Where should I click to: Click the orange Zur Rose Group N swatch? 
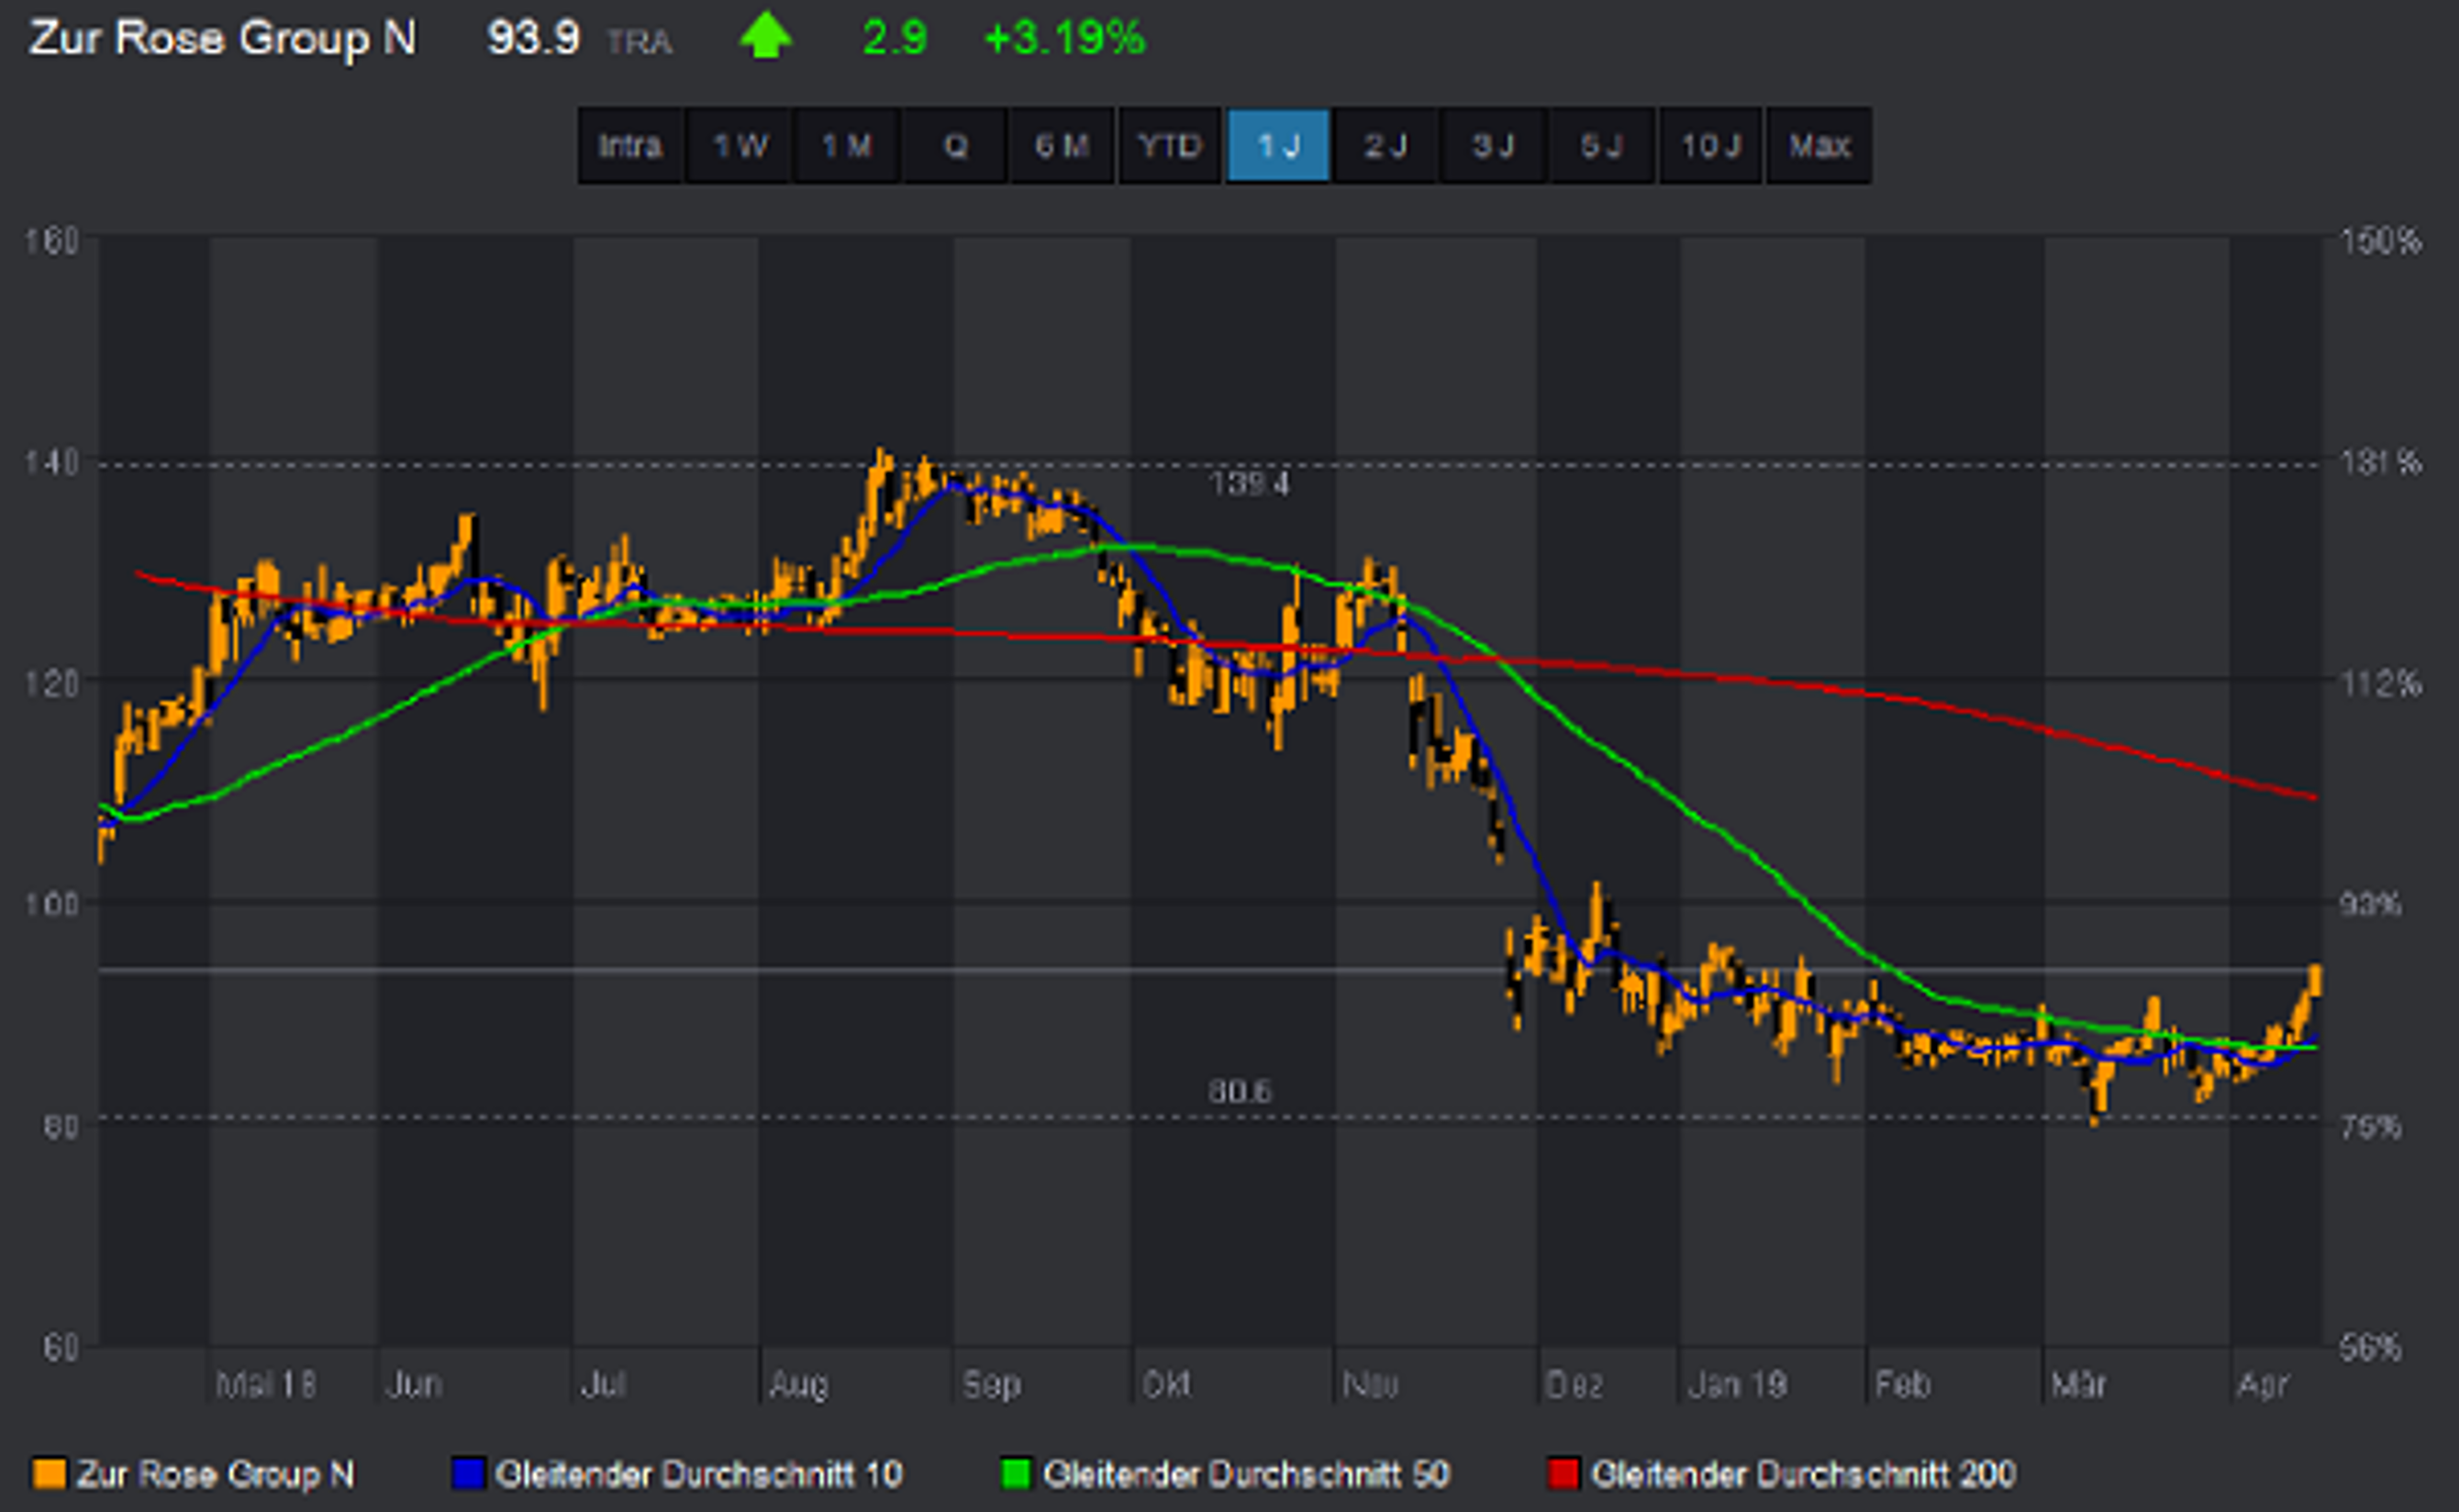point(49,1474)
